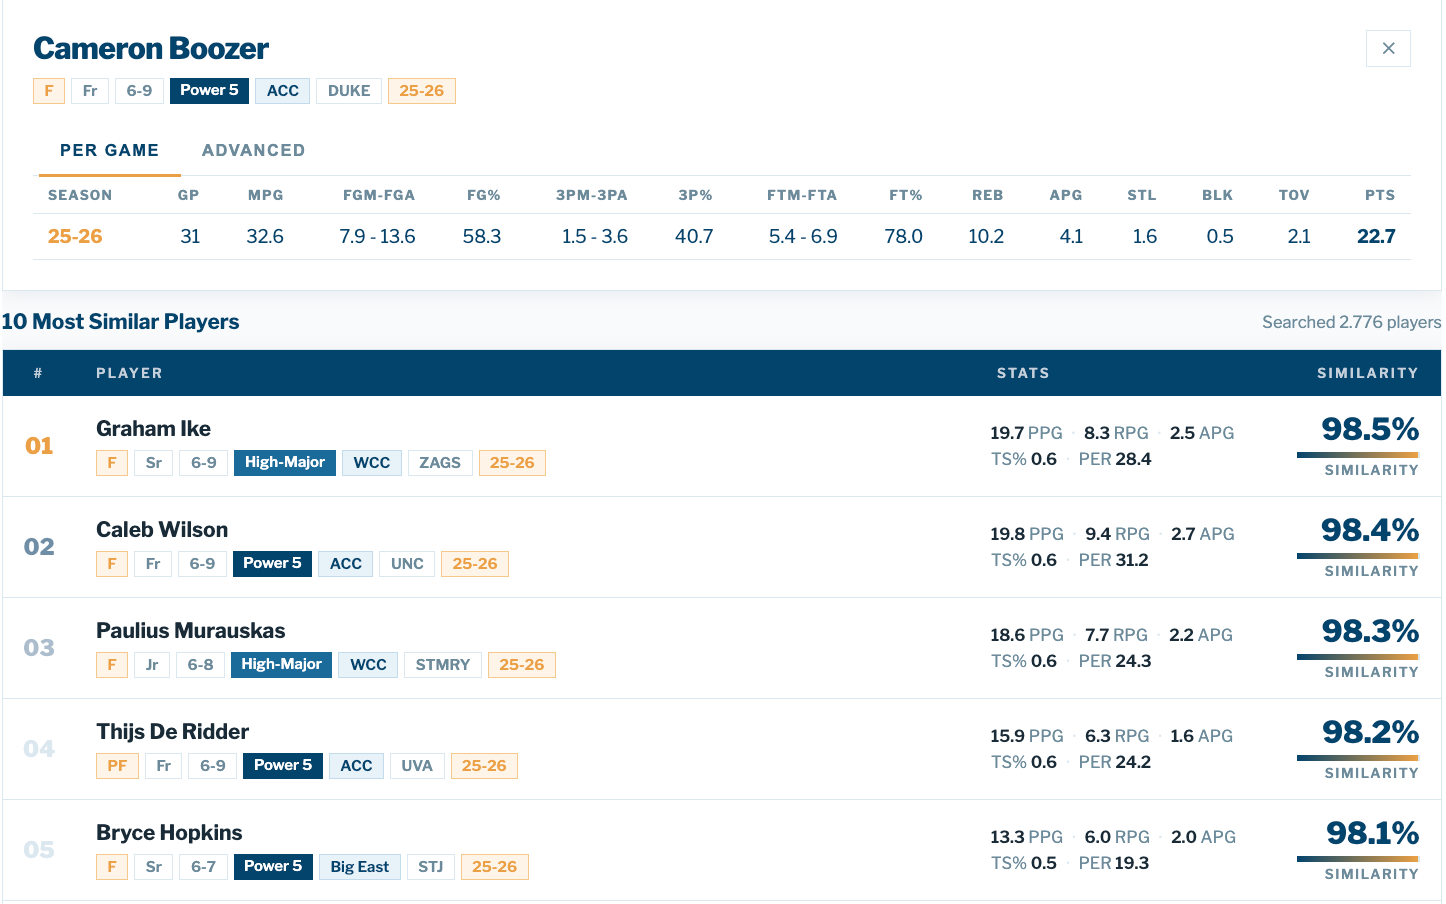The image size is (1446, 904).
Task: Click the DUKE team tag
Action: coord(349,91)
